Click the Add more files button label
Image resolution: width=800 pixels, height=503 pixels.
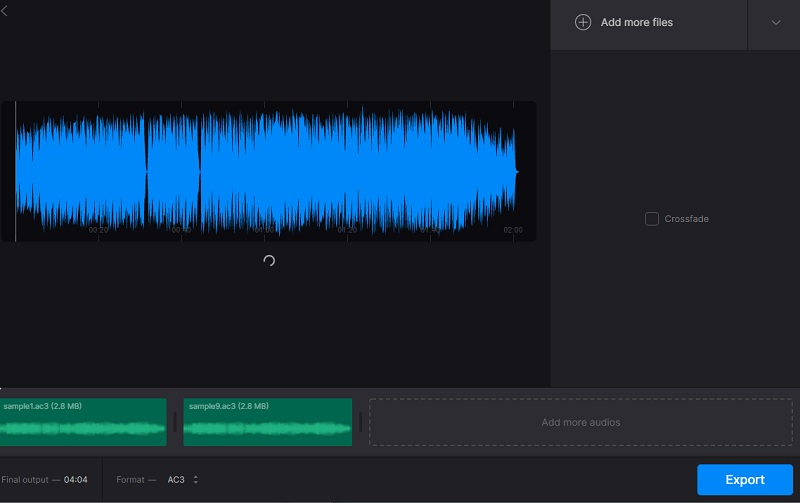(637, 22)
